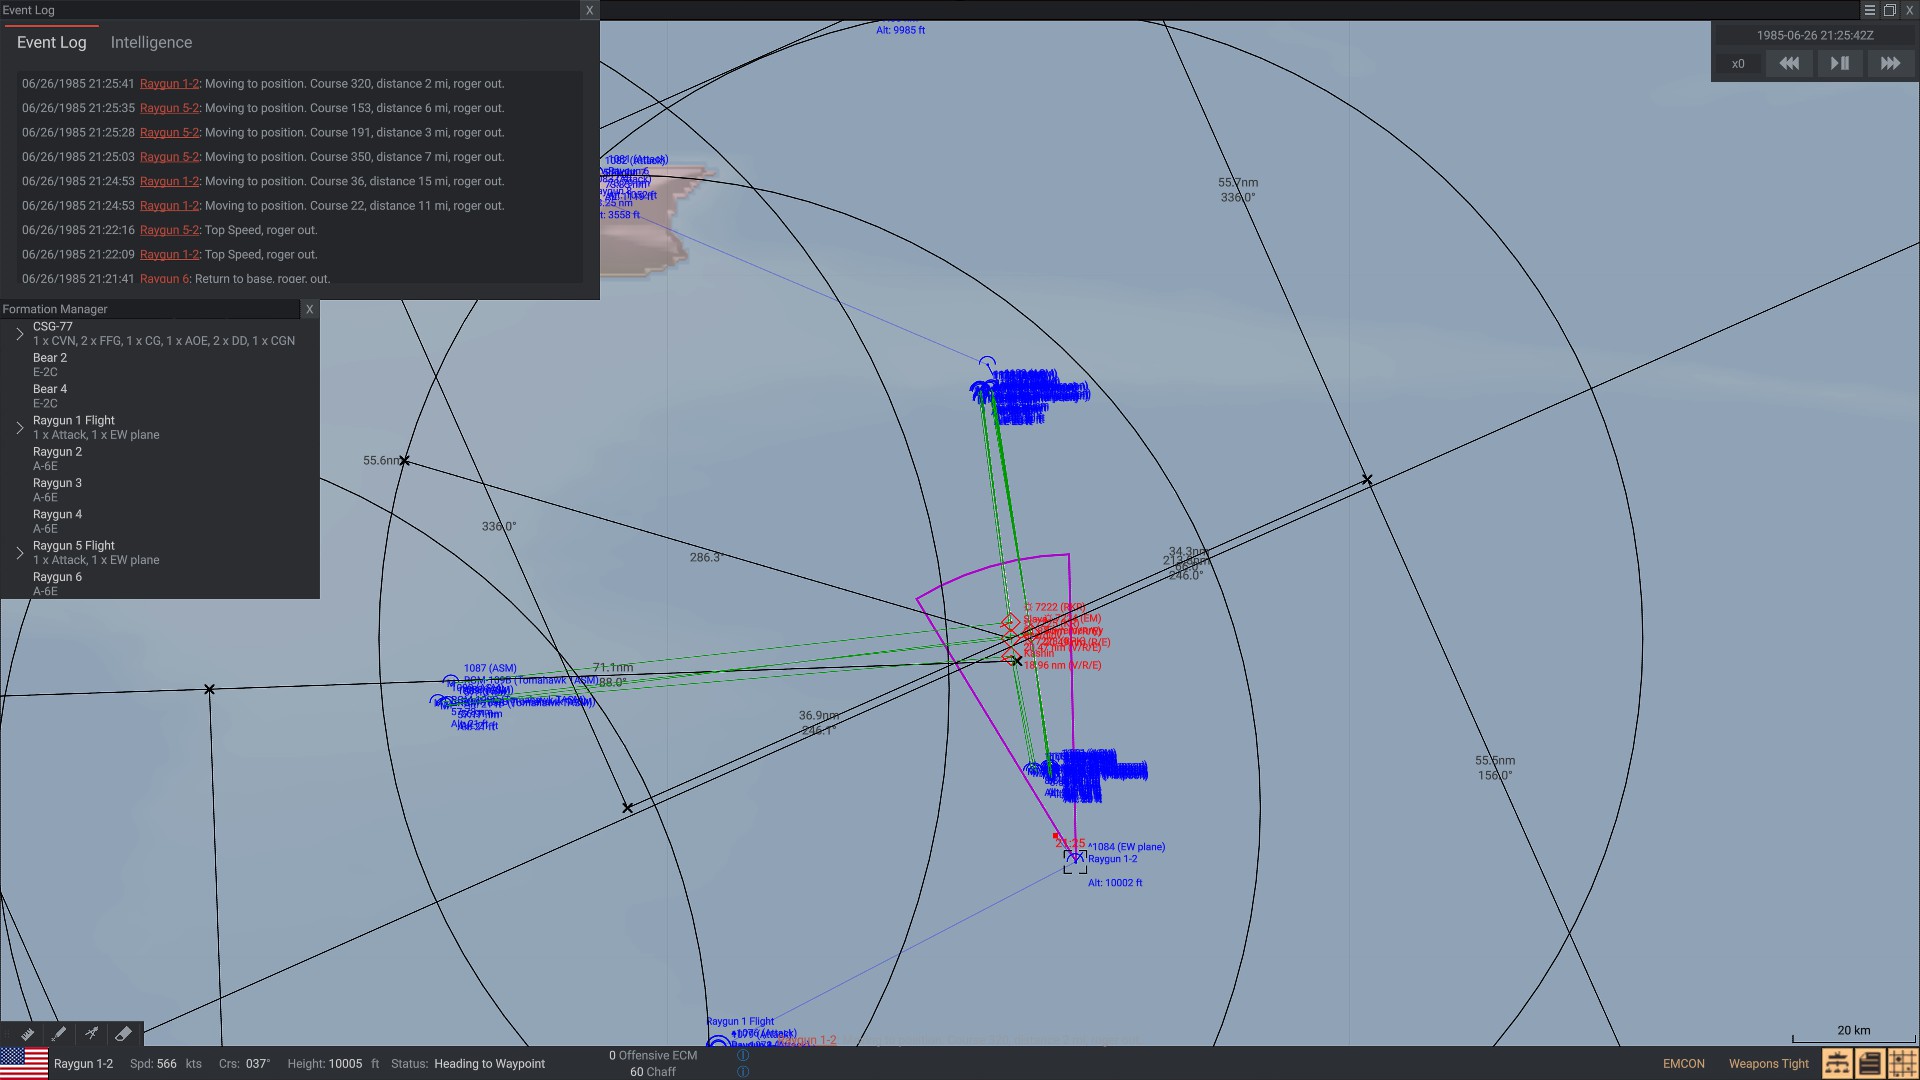Expand the Raygun 1 Flight group
Screen dimensions: 1920x1080
(20, 428)
